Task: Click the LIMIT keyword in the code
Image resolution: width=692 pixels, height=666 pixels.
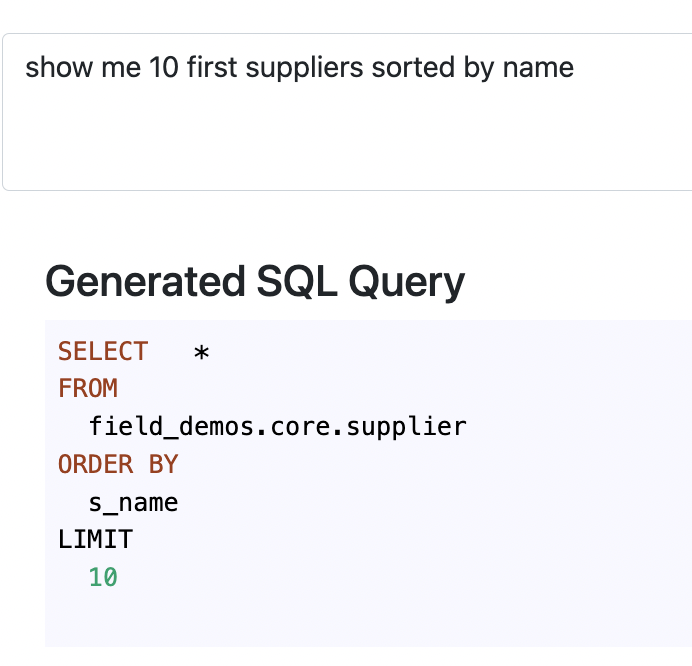Action: click(x=95, y=540)
